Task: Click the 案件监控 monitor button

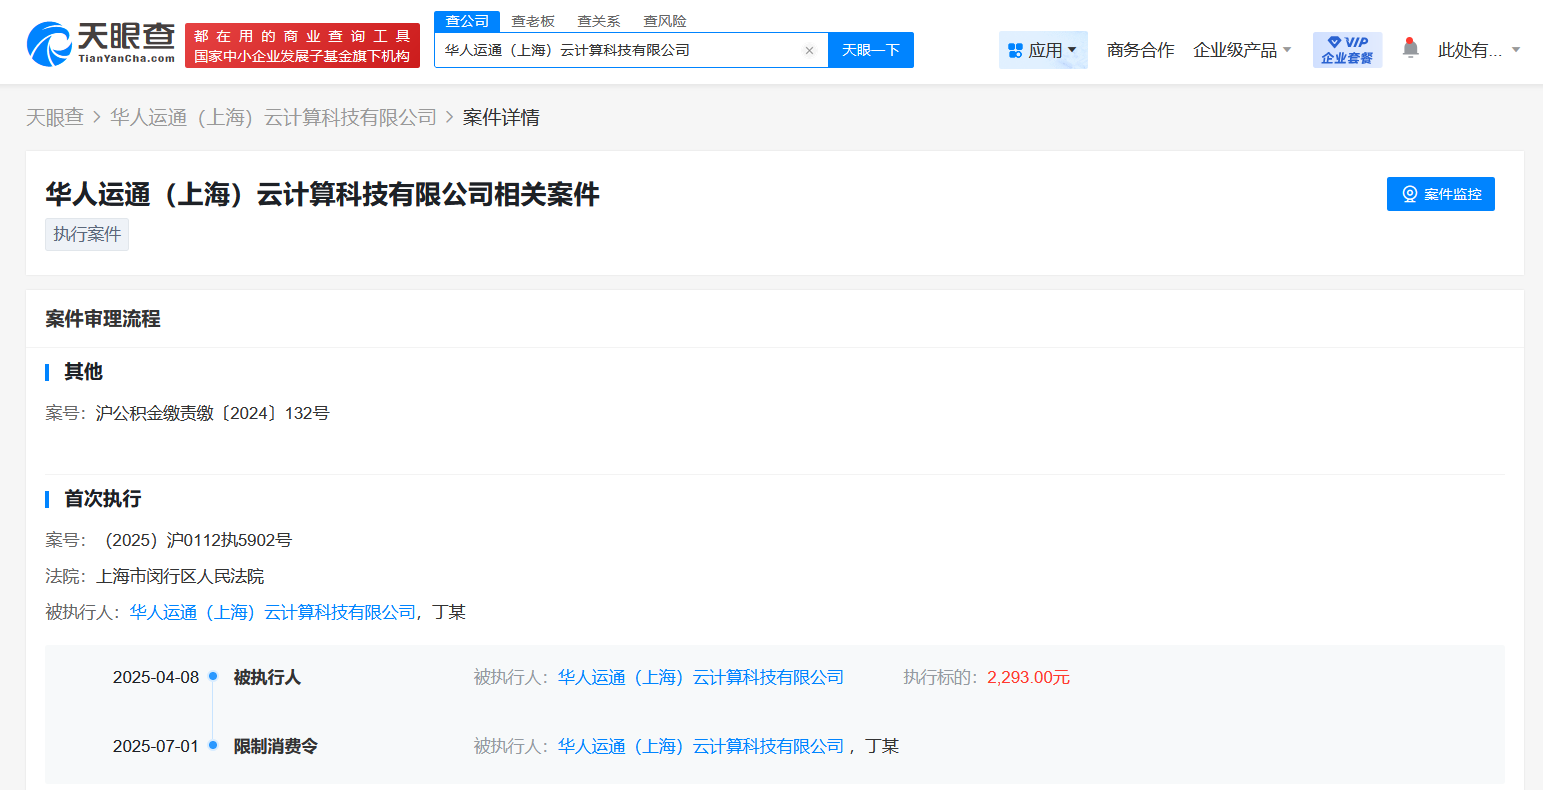Action: (1441, 194)
